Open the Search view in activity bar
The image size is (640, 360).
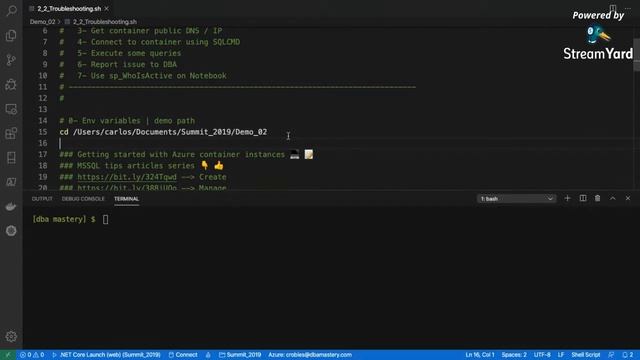(x=11, y=11)
